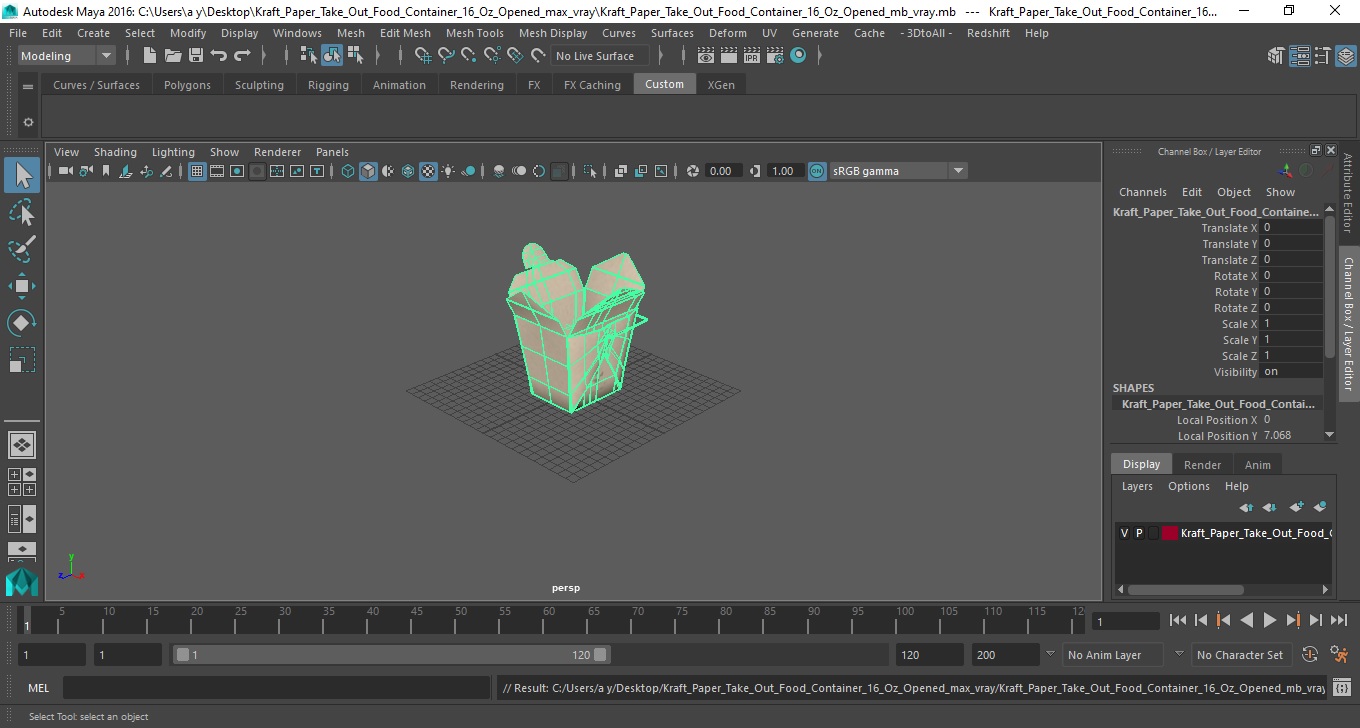Toggle film gate icon in viewport
The height and width of the screenshot is (728, 1360).
coord(217,171)
